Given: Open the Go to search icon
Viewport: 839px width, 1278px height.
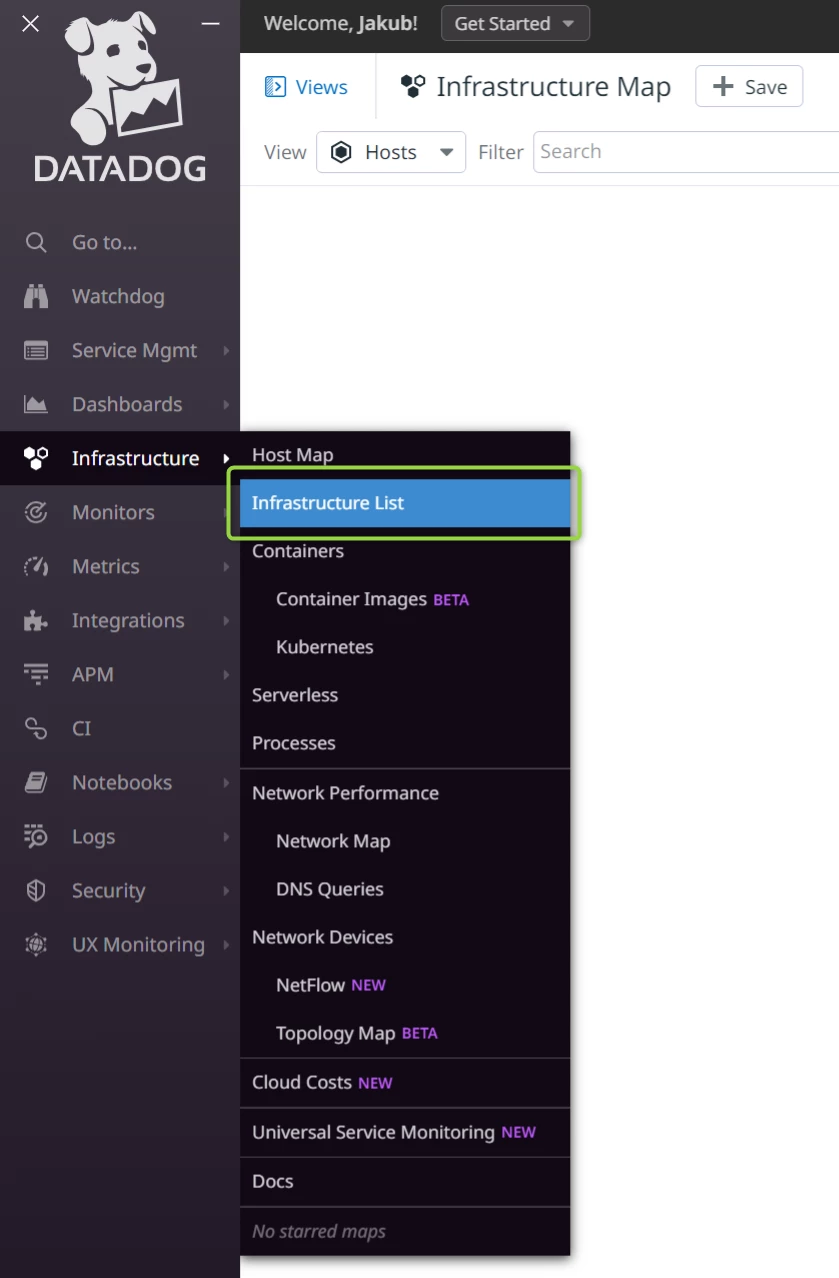Looking at the screenshot, I should point(36,242).
